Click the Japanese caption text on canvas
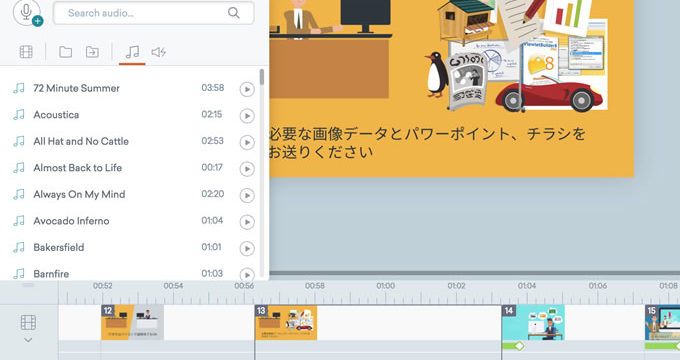 tap(427, 143)
